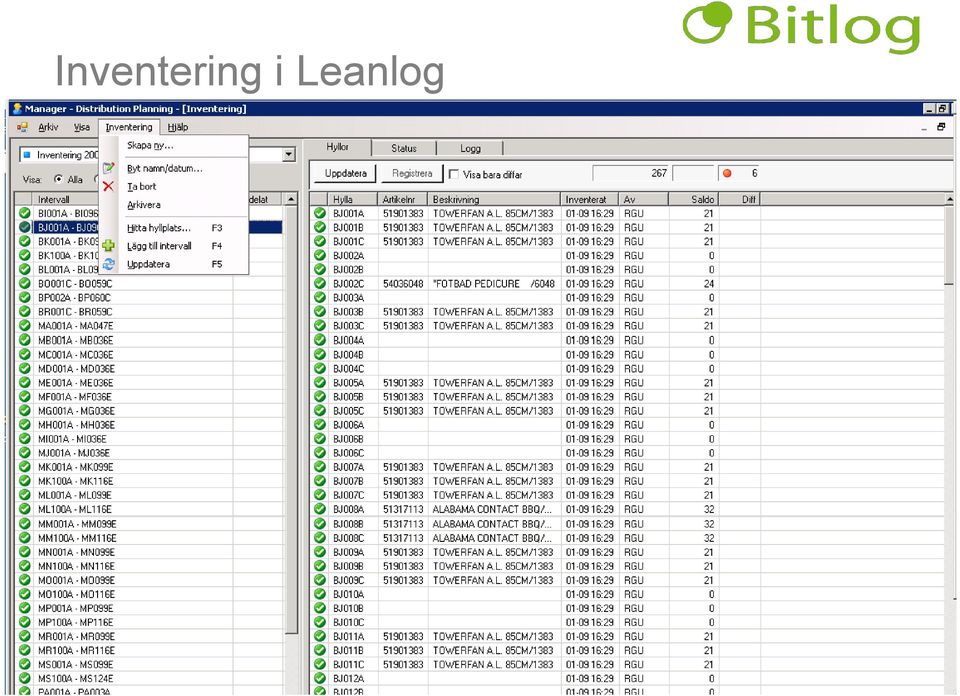Screen dimensions: 960x696
Task: Click the green check icon for shelf BJ011B
Action: [x=320, y=651]
